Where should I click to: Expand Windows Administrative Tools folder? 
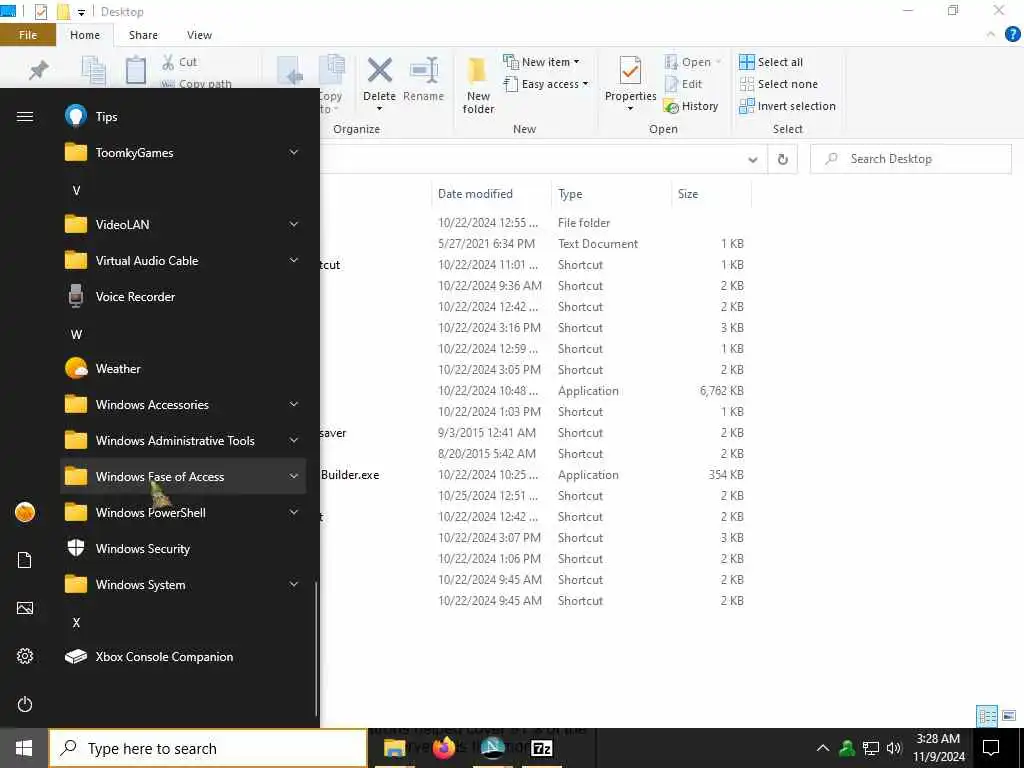[294, 440]
